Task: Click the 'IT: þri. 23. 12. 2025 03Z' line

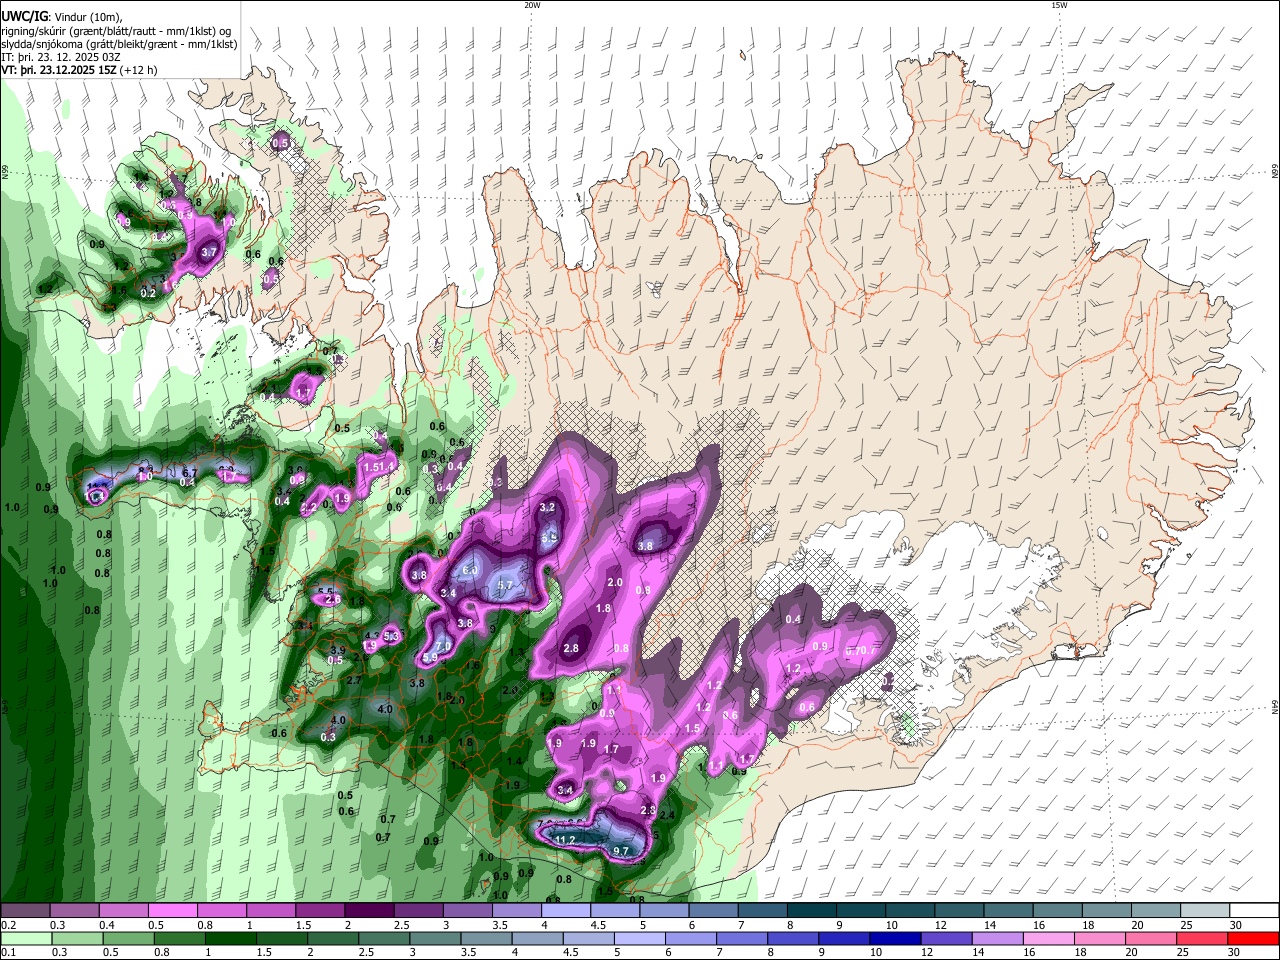Action: click(x=62, y=57)
